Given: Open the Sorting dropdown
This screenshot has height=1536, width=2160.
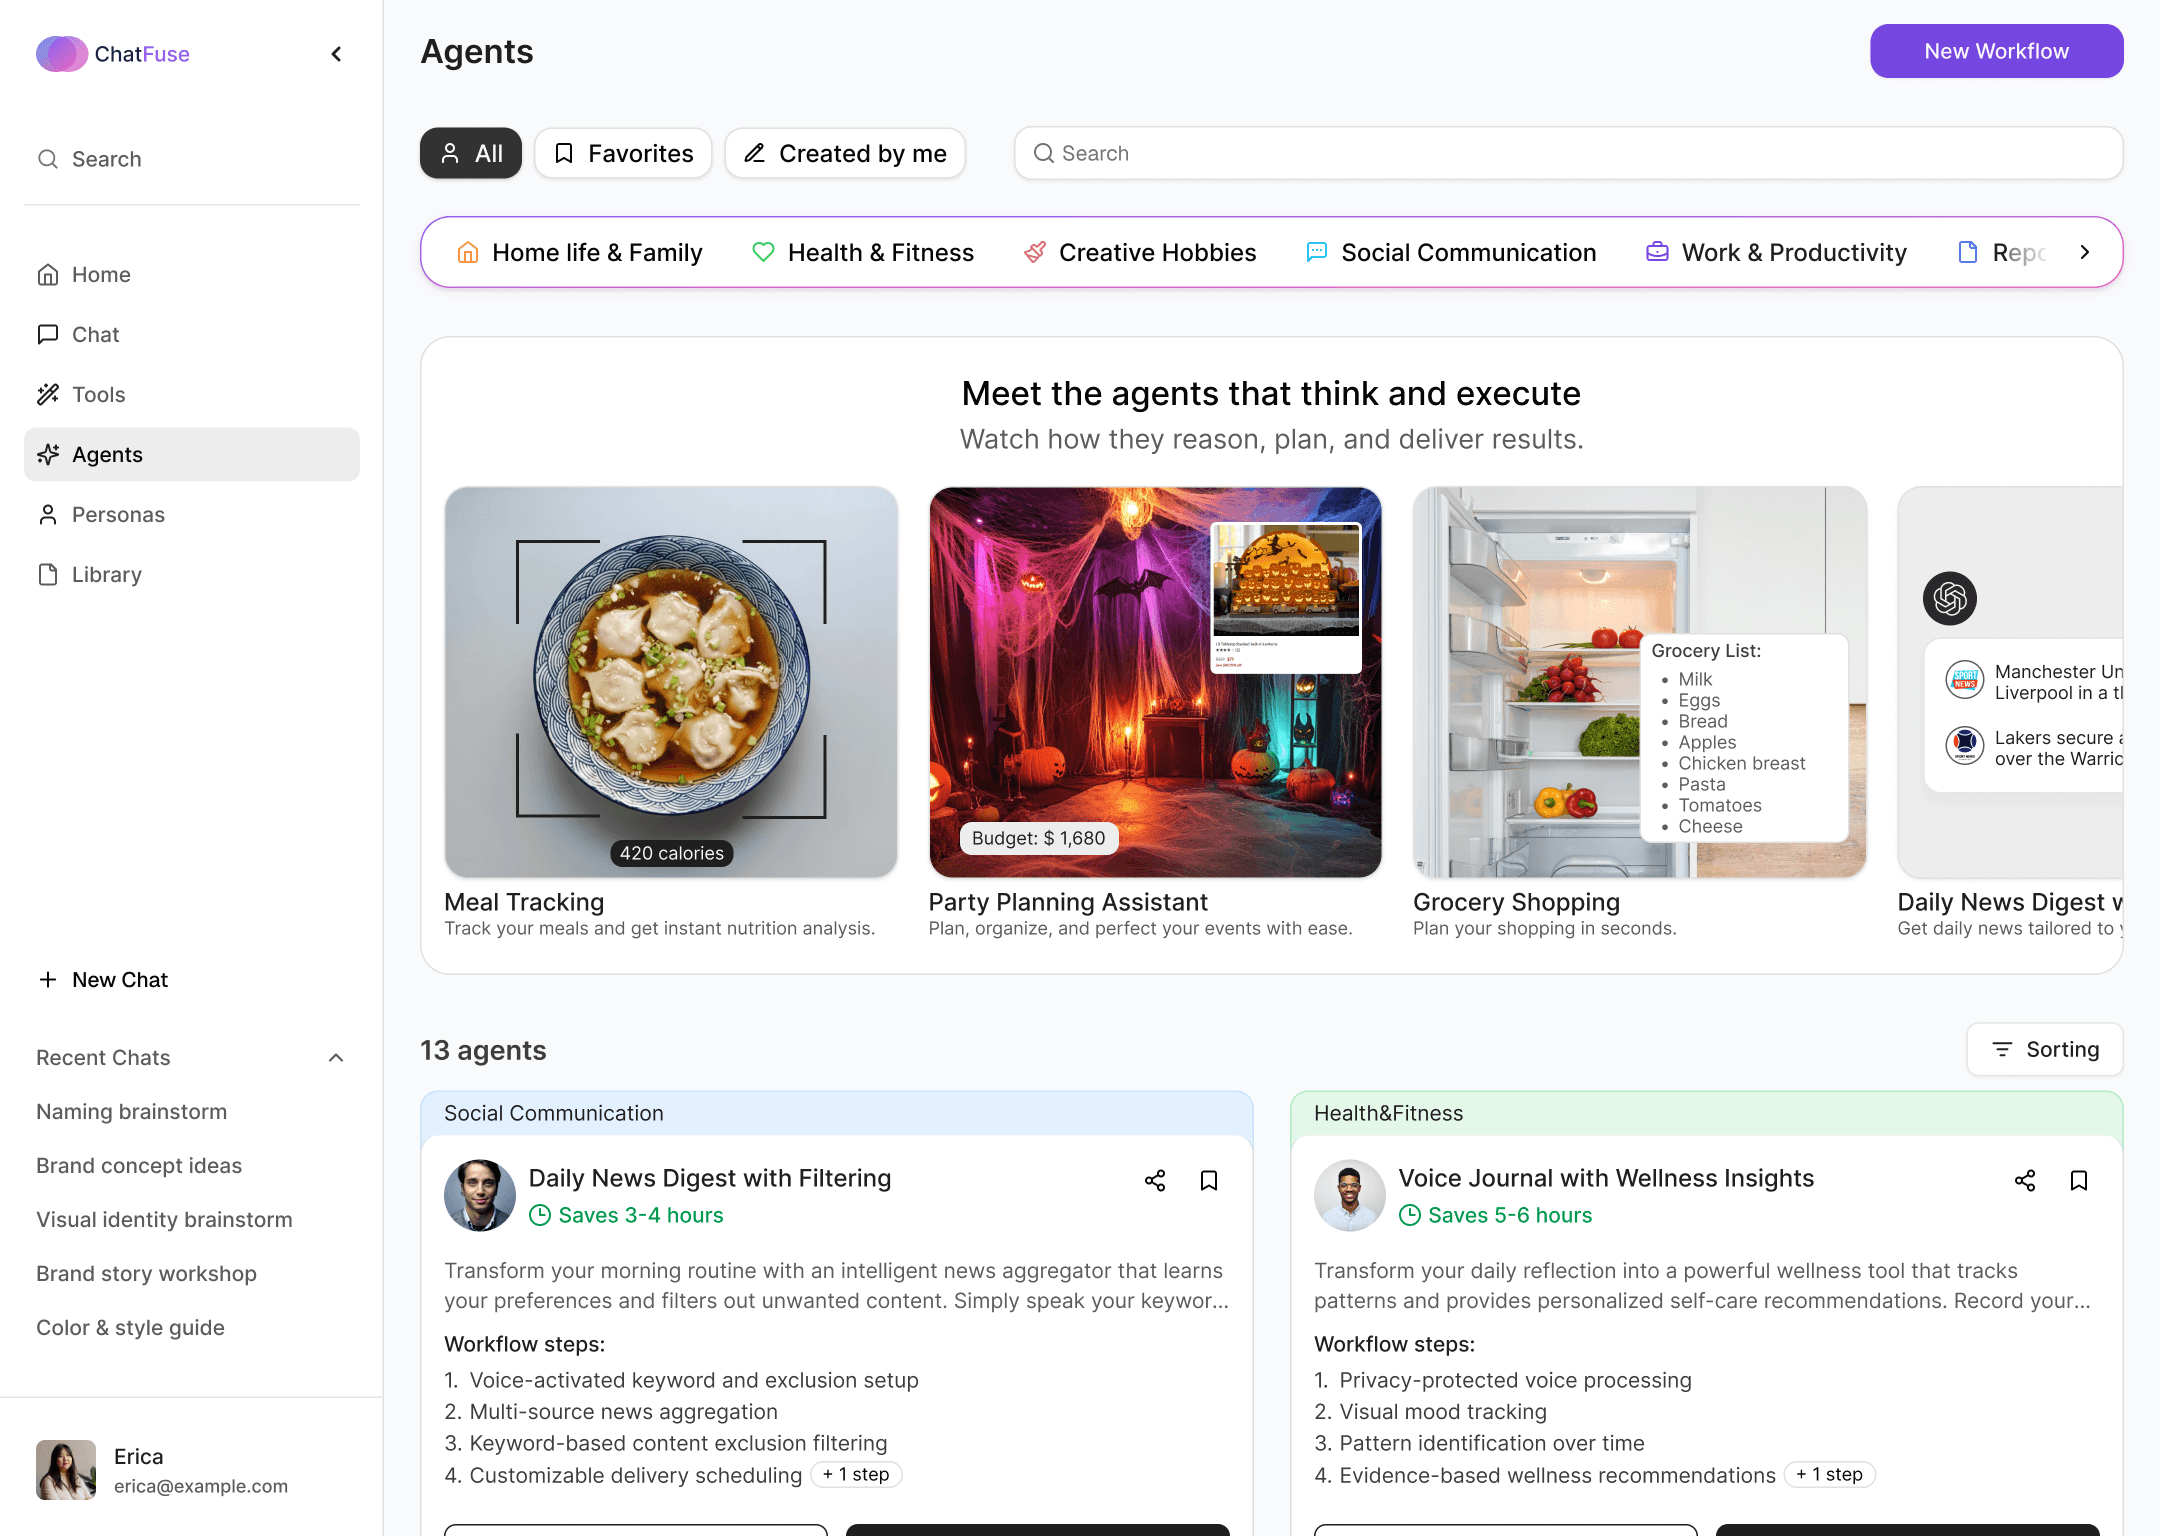Looking at the screenshot, I should point(2044,1049).
